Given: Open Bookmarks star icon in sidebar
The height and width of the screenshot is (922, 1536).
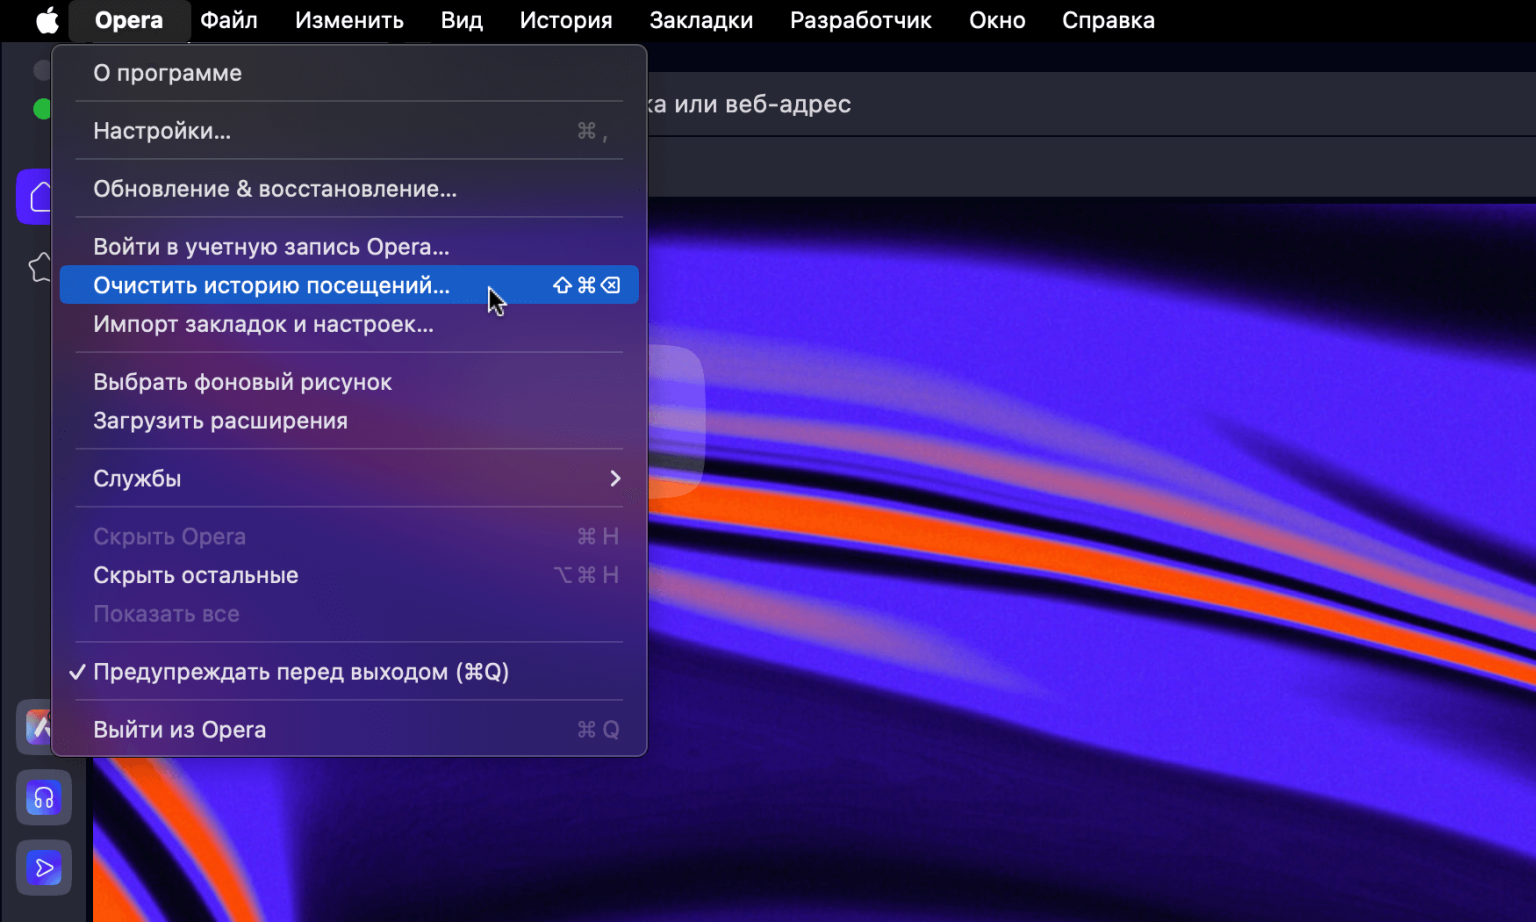Looking at the screenshot, I should [40, 267].
